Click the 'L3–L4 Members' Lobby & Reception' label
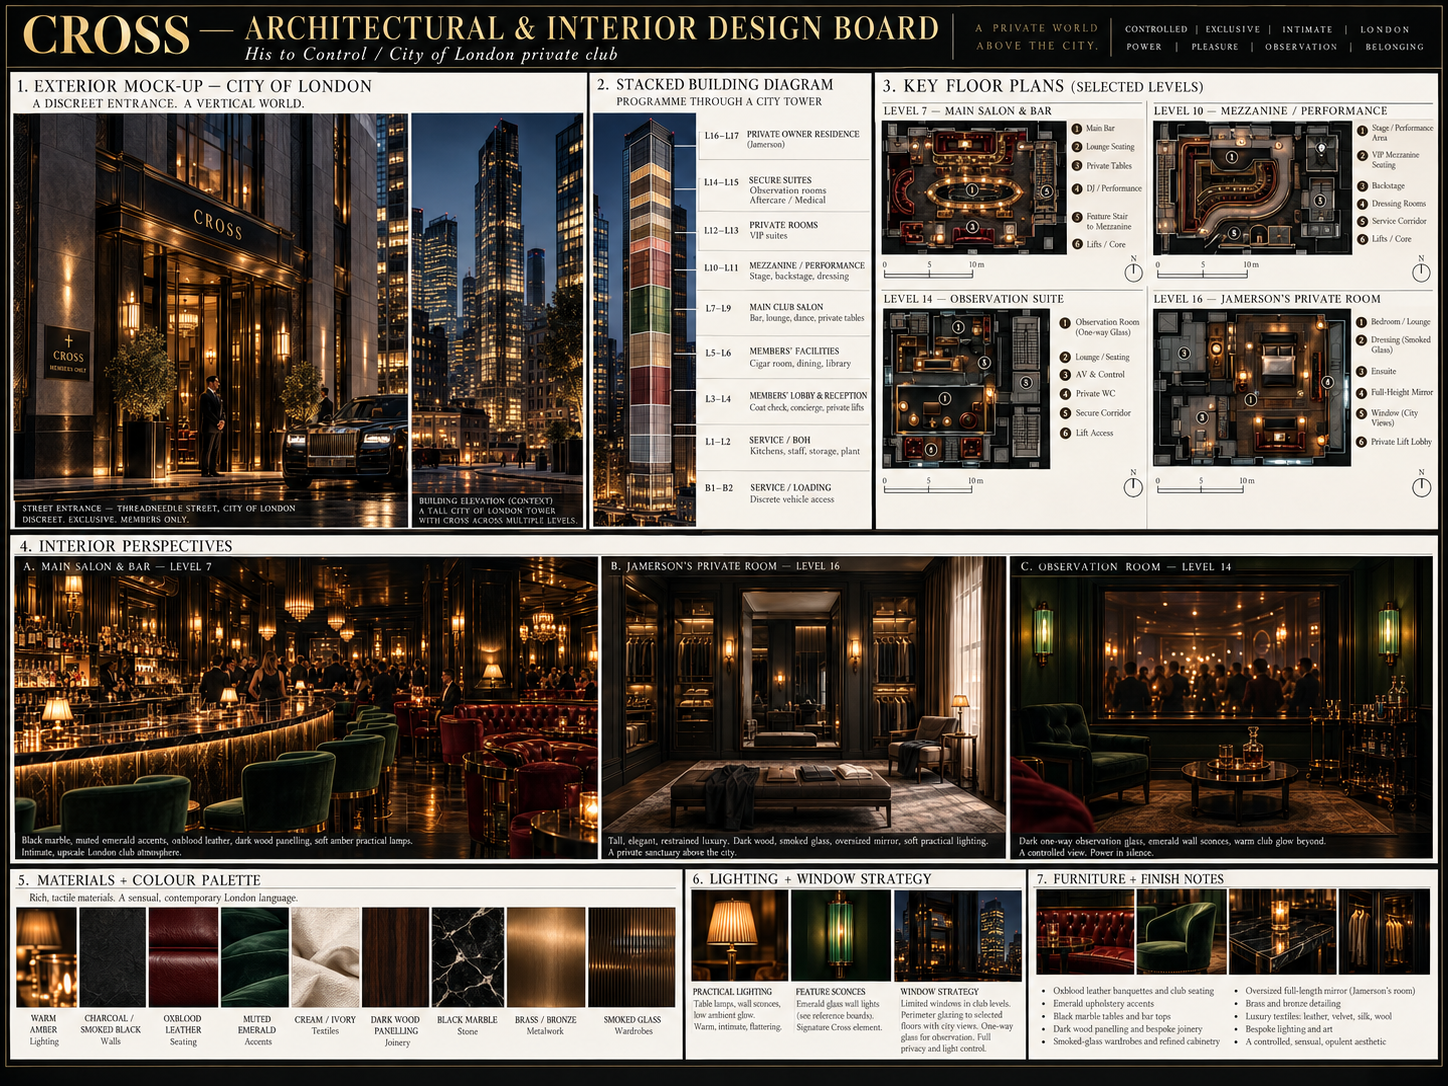 click(786, 401)
